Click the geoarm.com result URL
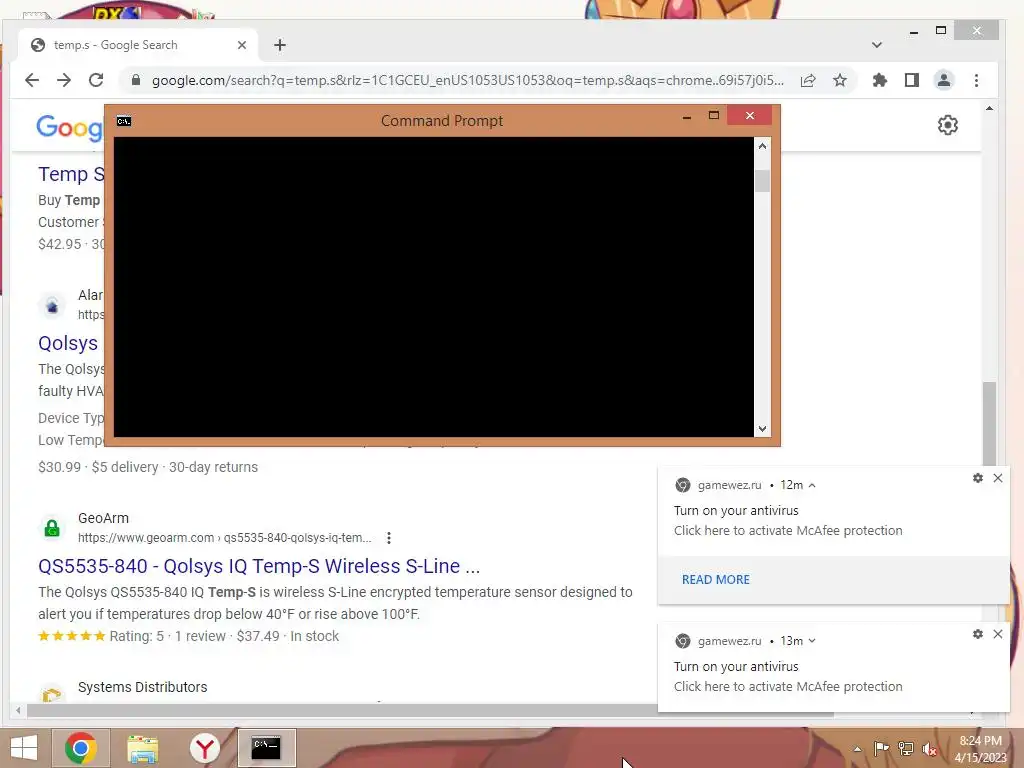This screenshot has width=1024, height=768. pos(225,538)
